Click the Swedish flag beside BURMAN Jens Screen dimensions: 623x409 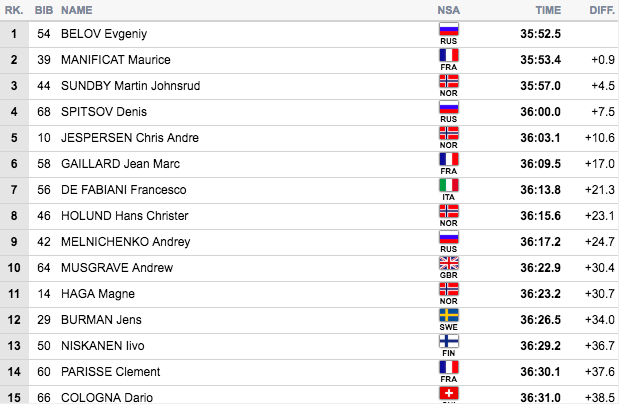pyautogui.click(x=449, y=315)
